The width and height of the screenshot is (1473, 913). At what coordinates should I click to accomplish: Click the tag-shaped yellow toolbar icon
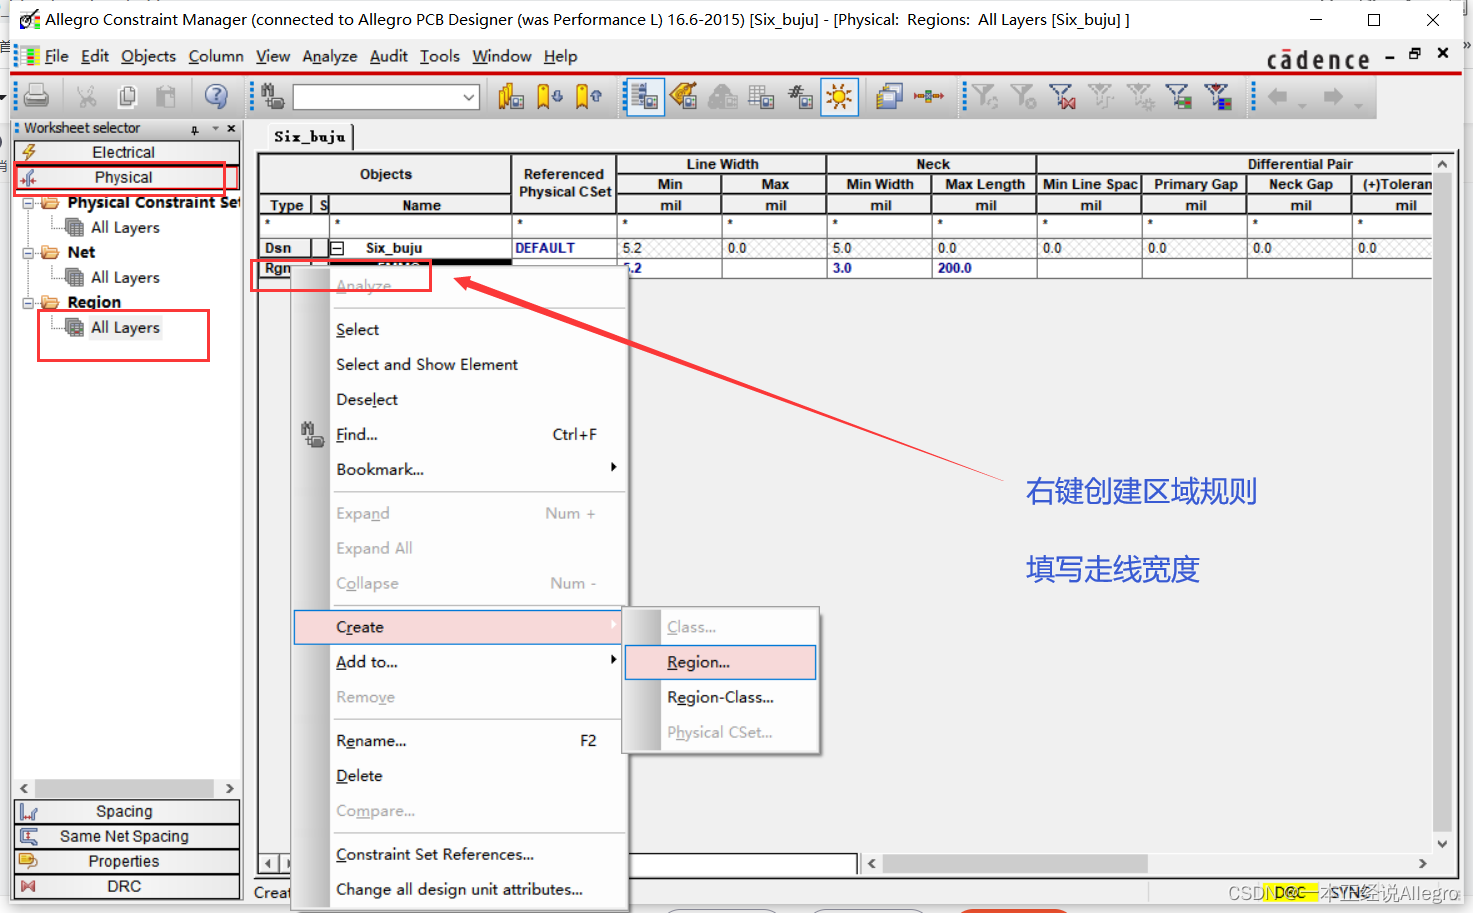click(684, 96)
